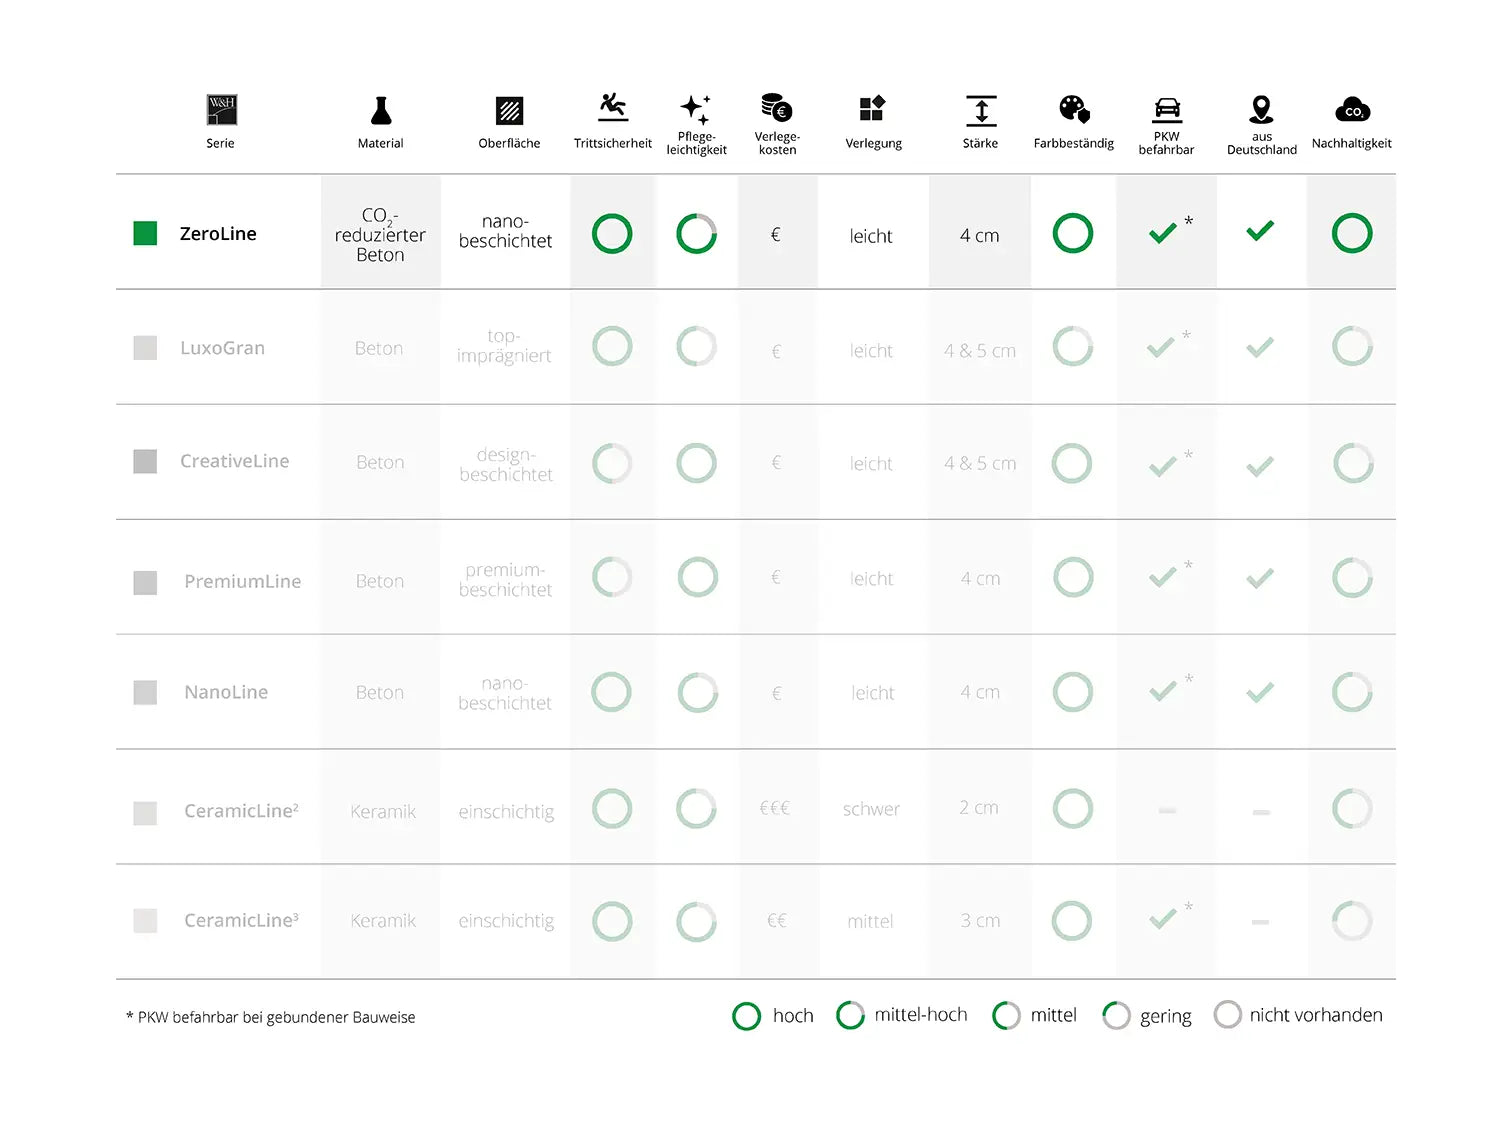The image size is (1500, 1125).
Task: Click the Verlegekosten euro coins icon
Action: [777, 107]
